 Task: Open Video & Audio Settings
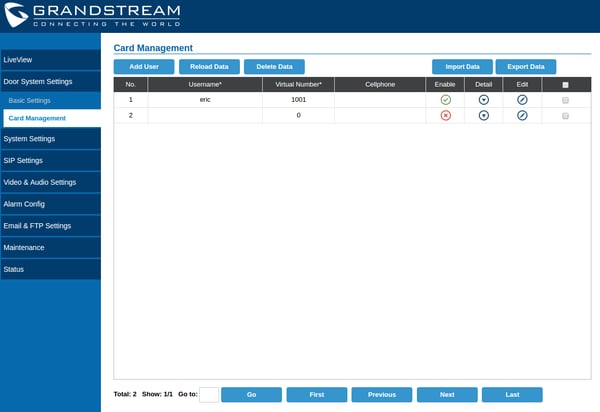(51, 182)
